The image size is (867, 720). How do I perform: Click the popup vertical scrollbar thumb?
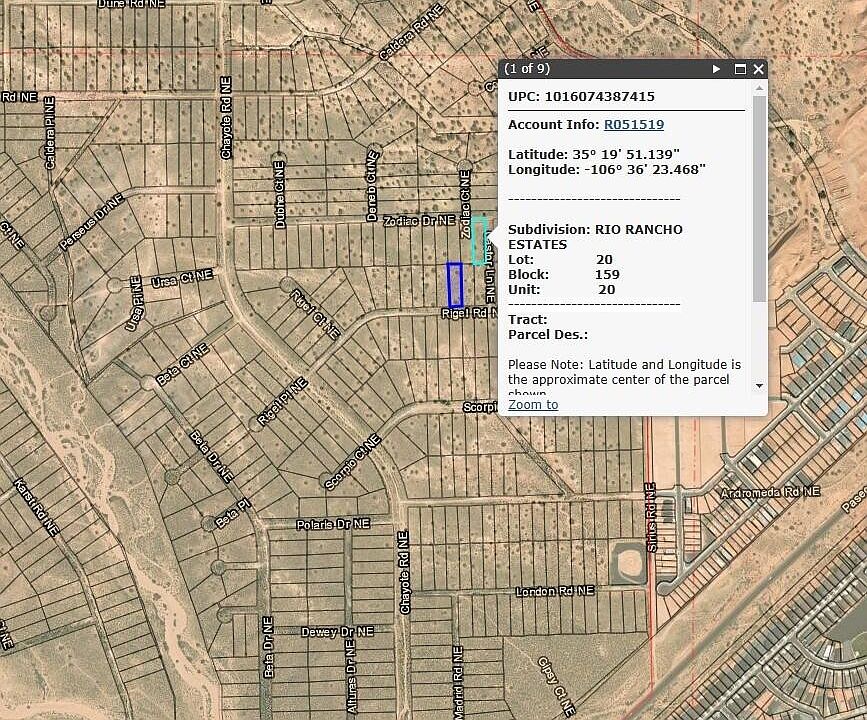tap(760, 200)
